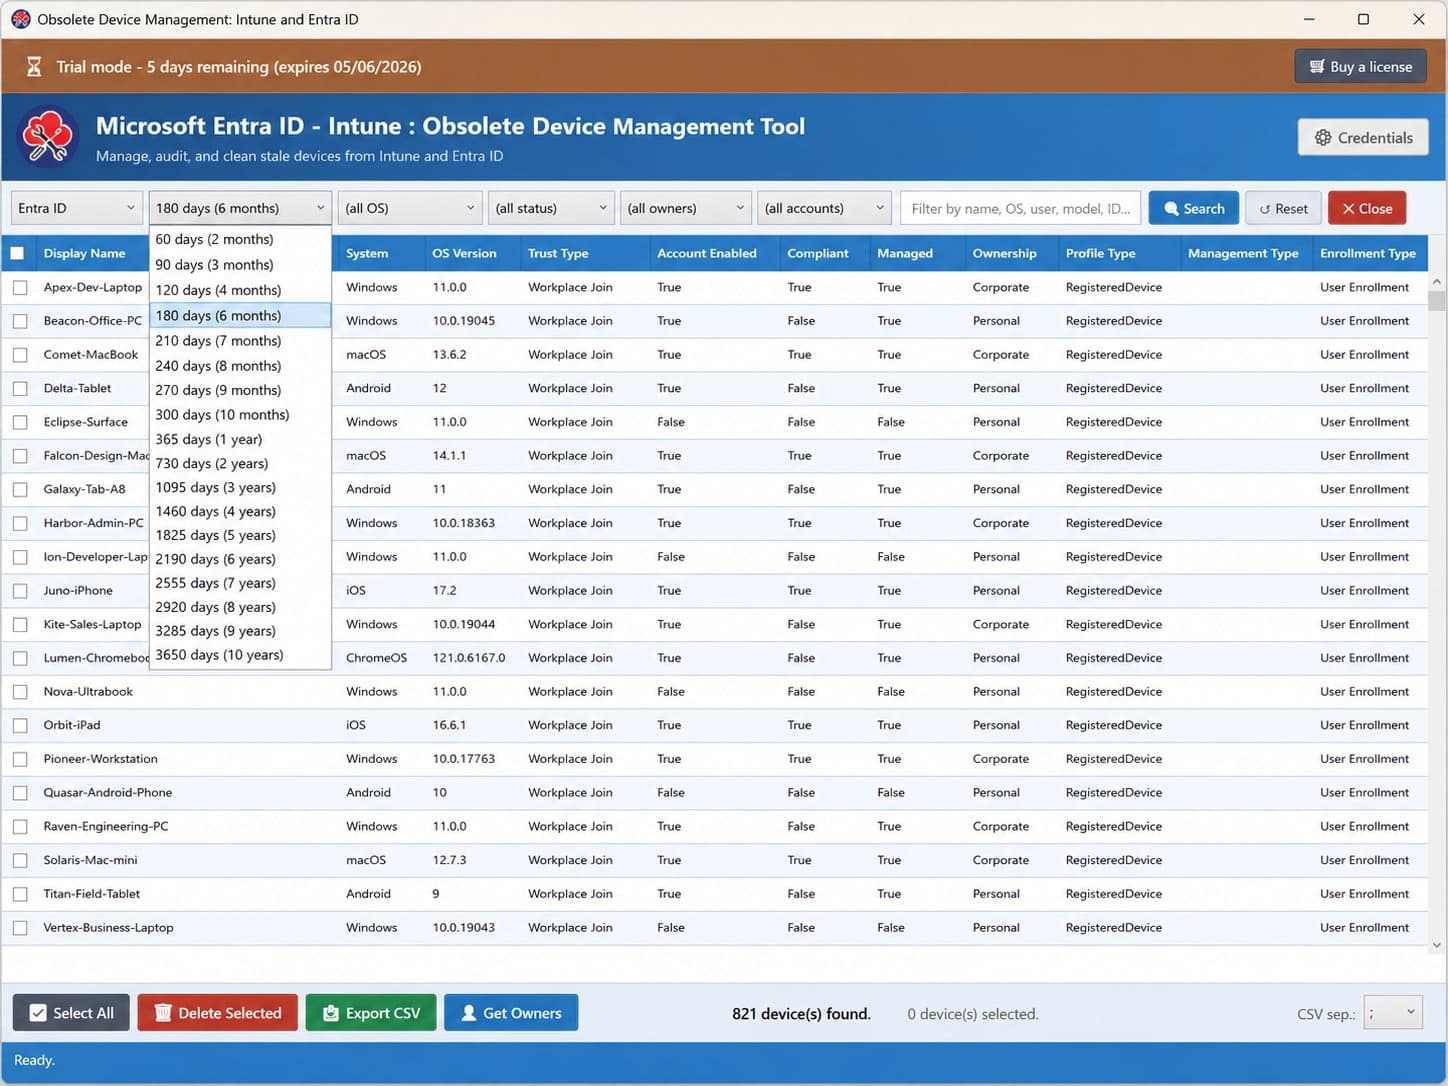1448x1086 pixels.
Task: Open Buy a license
Action: tap(1360, 67)
